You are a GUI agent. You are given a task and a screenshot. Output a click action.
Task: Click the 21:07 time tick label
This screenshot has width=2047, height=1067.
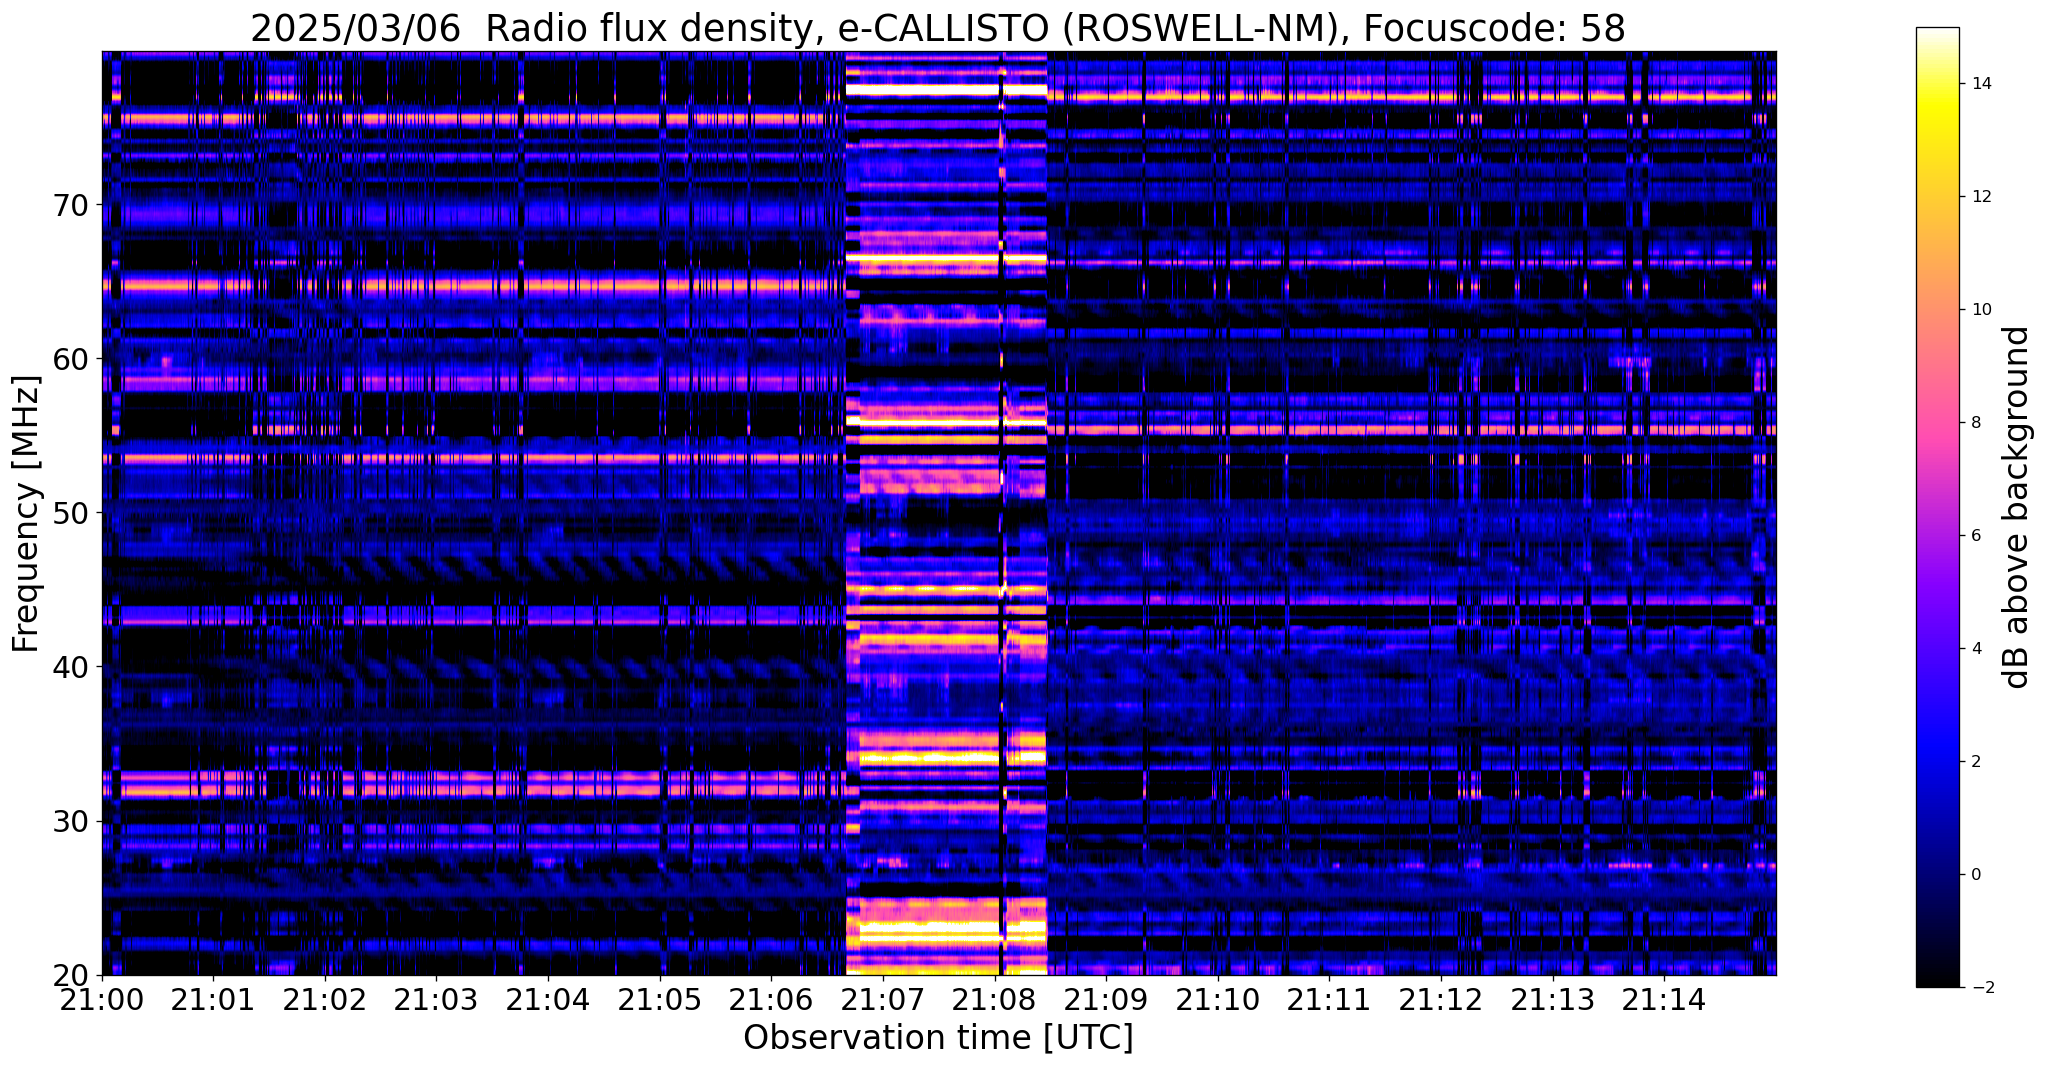[883, 999]
